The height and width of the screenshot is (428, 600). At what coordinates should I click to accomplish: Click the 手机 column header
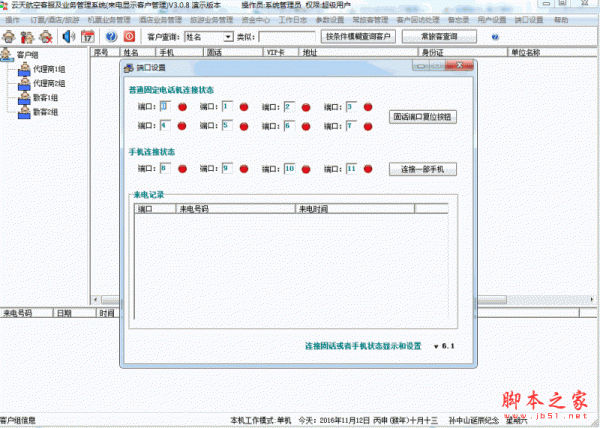click(179, 52)
